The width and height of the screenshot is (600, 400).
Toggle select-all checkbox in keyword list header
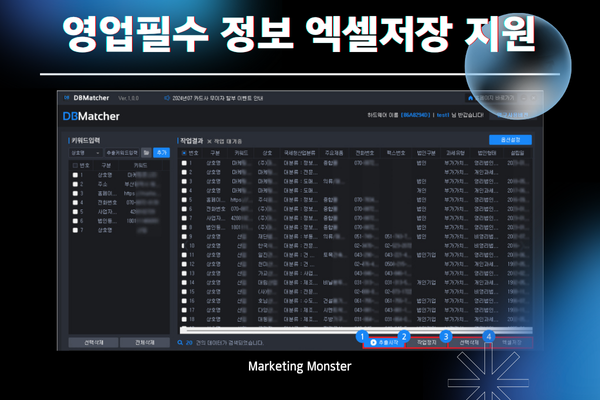pyautogui.click(x=75, y=166)
